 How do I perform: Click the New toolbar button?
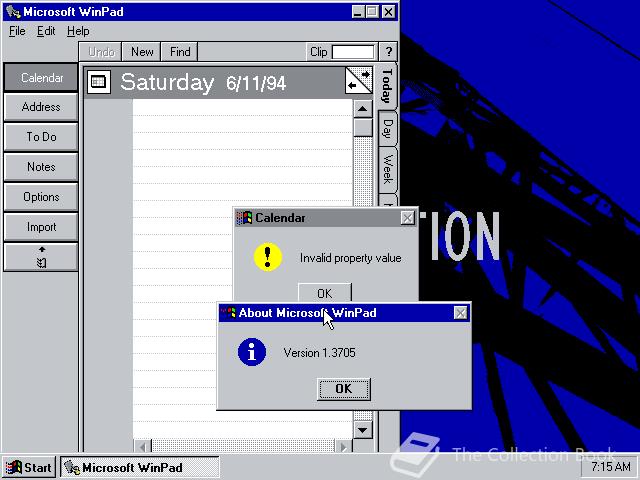coord(142,52)
